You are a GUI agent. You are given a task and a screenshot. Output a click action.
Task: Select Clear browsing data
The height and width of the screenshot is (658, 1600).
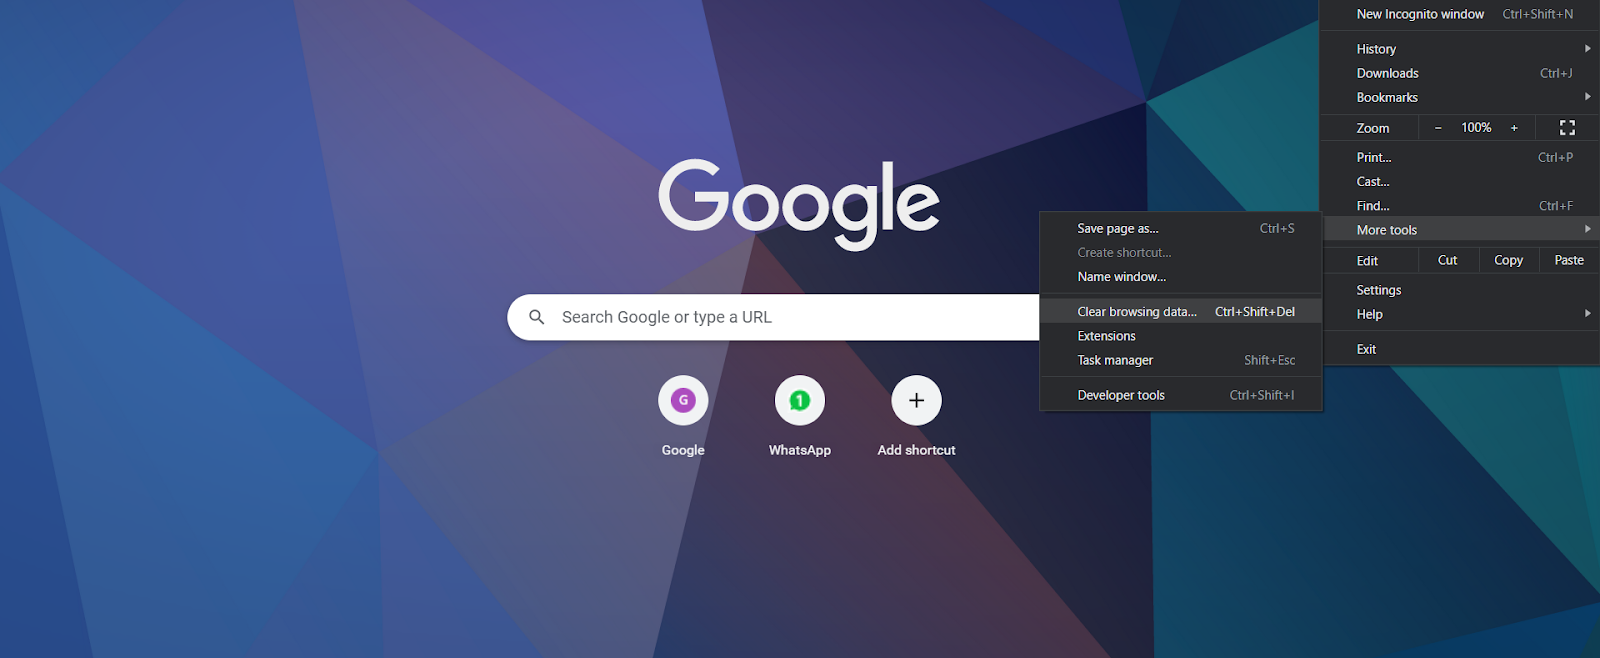(x=1137, y=312)
